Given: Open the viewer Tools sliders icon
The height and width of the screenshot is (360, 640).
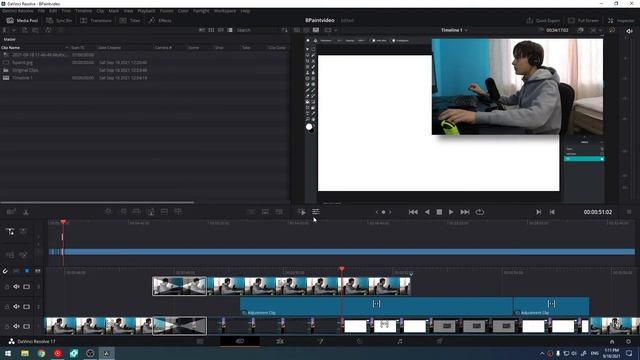Looking at the screenshot, I should [316, 212].
